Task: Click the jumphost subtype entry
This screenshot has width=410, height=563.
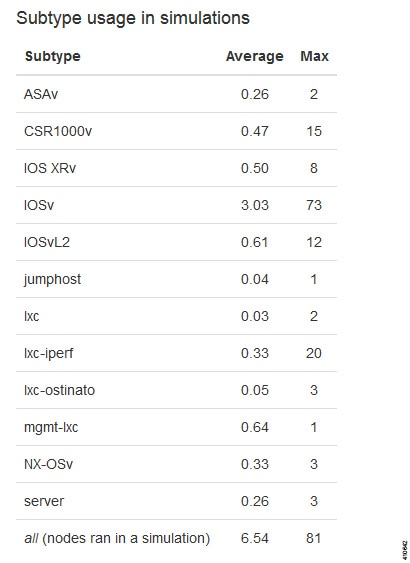Action: pyautogui.click(x=52, y=280)
